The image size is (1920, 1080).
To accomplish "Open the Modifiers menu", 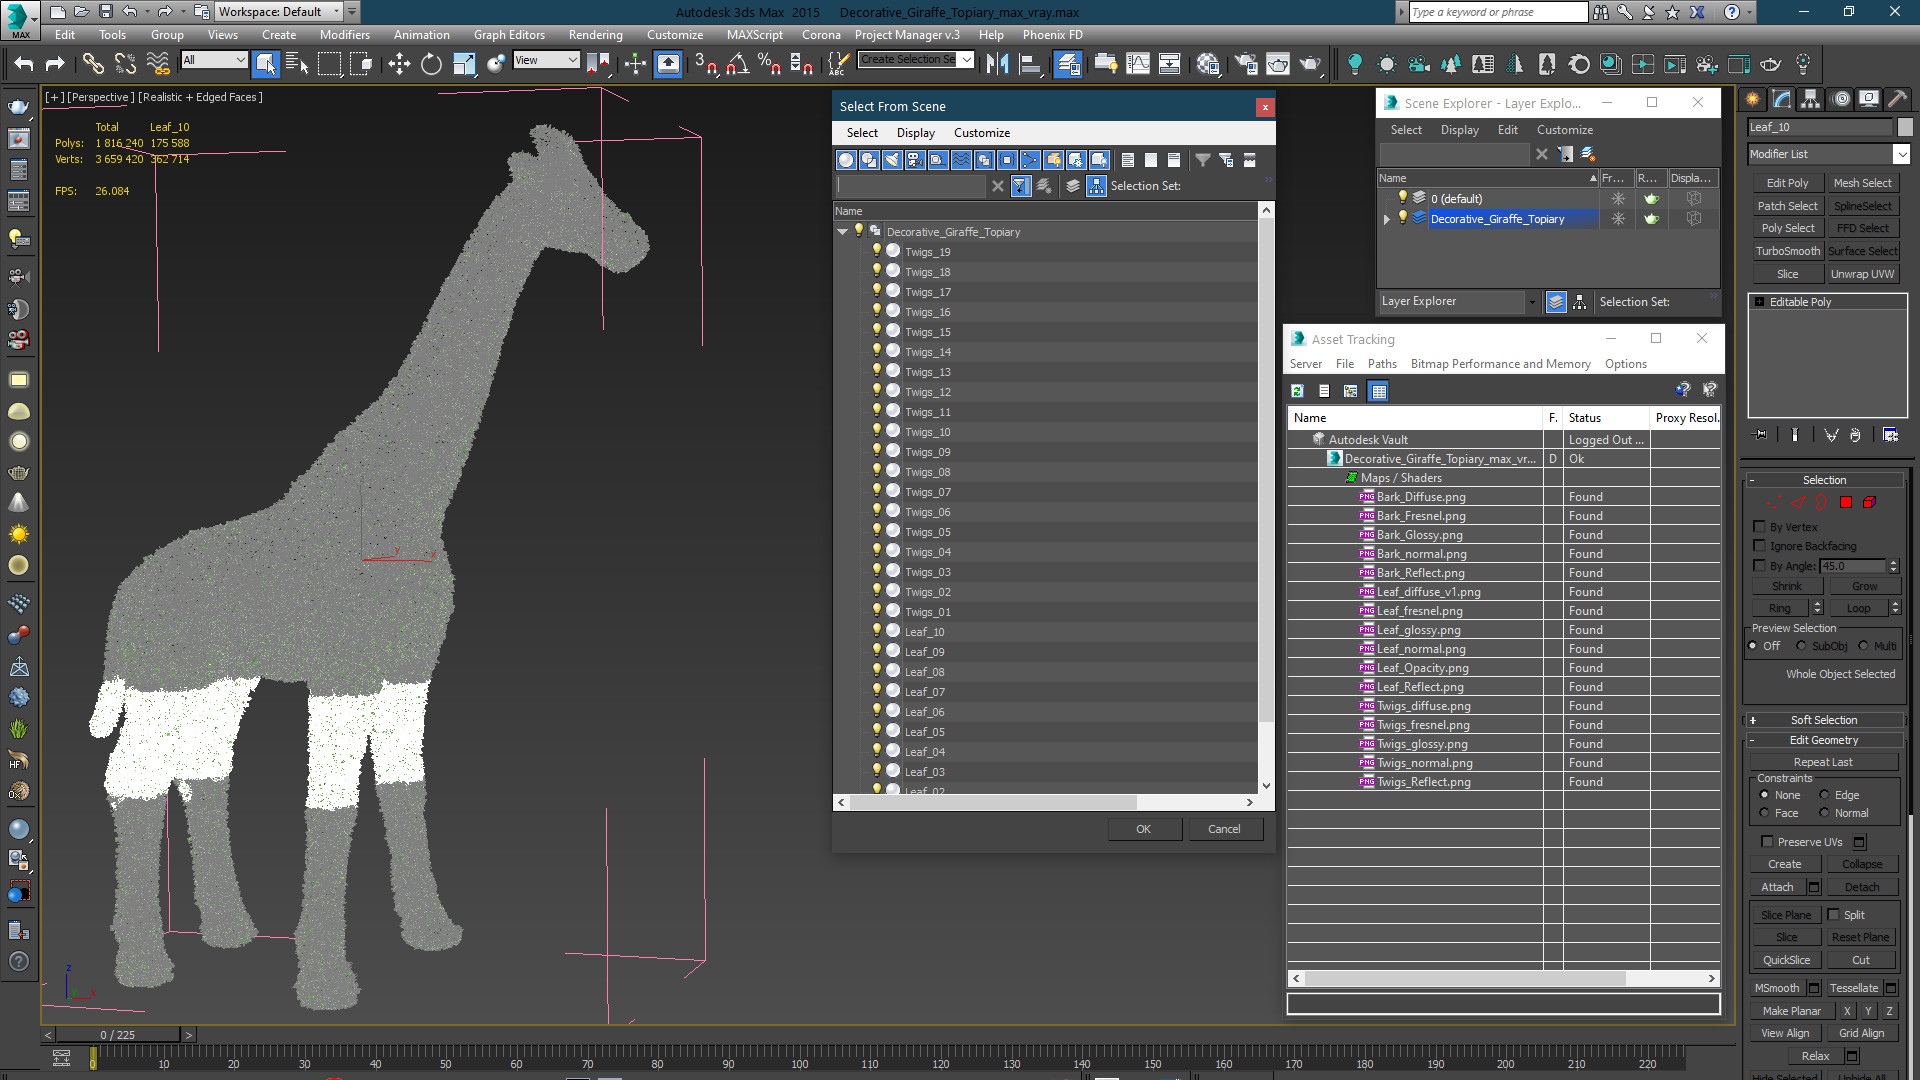I will (x=344, y=35).
